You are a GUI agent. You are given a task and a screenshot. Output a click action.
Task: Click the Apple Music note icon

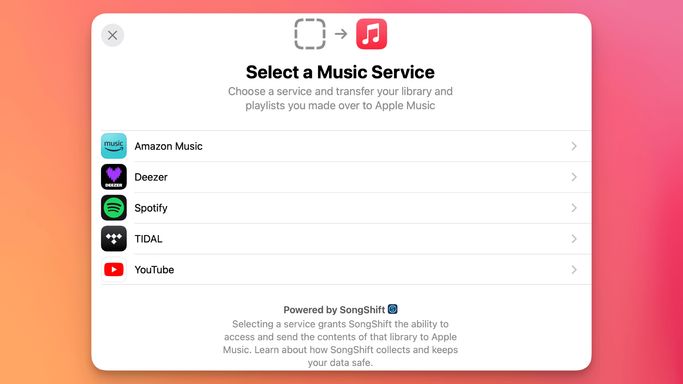tap(372, 34)
